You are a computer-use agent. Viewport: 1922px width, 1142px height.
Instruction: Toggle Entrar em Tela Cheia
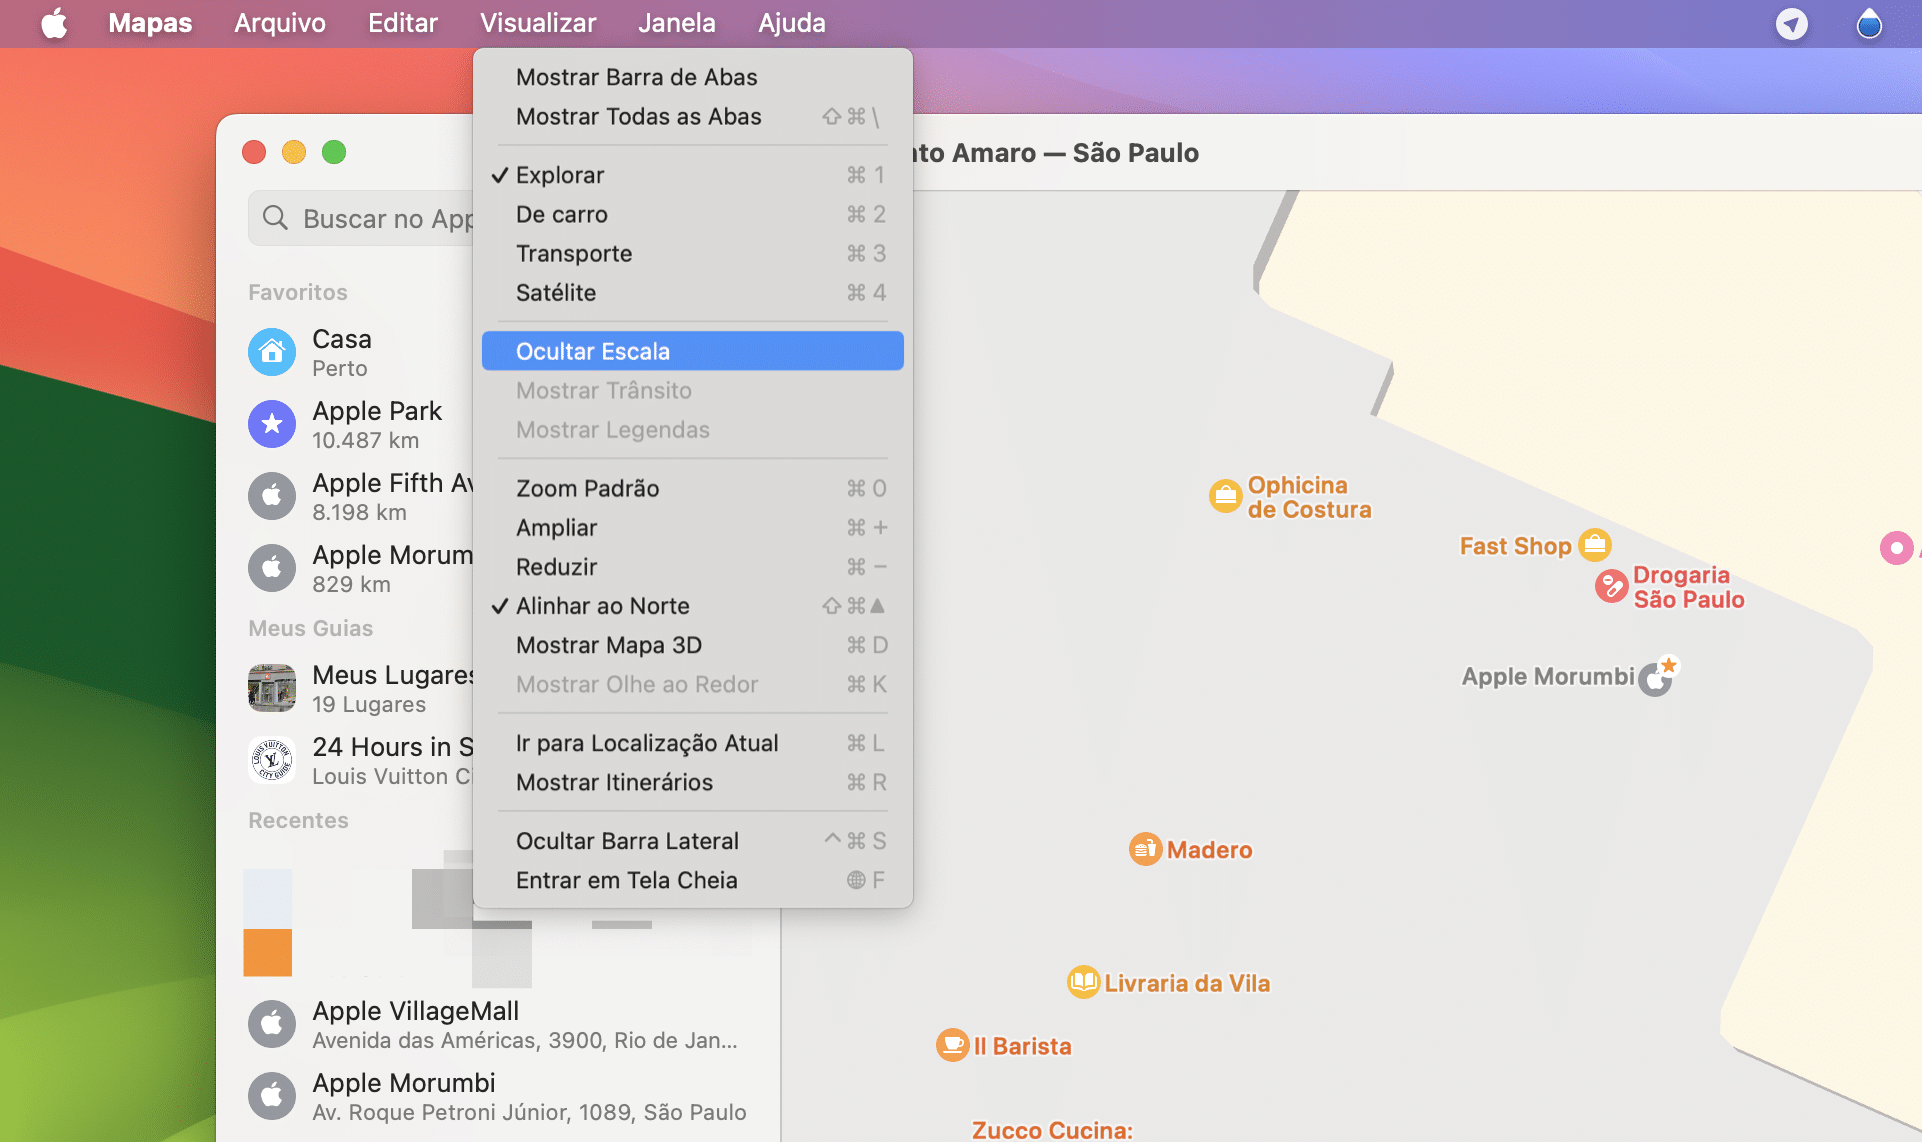(x=692, y=880)
